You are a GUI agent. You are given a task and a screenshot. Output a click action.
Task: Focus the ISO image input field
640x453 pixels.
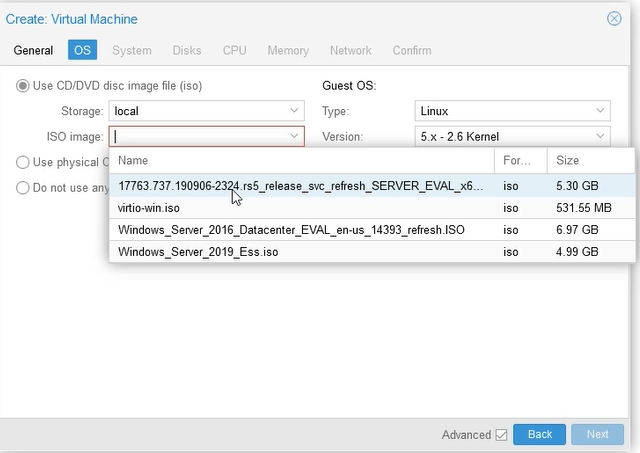click(198, 136)
